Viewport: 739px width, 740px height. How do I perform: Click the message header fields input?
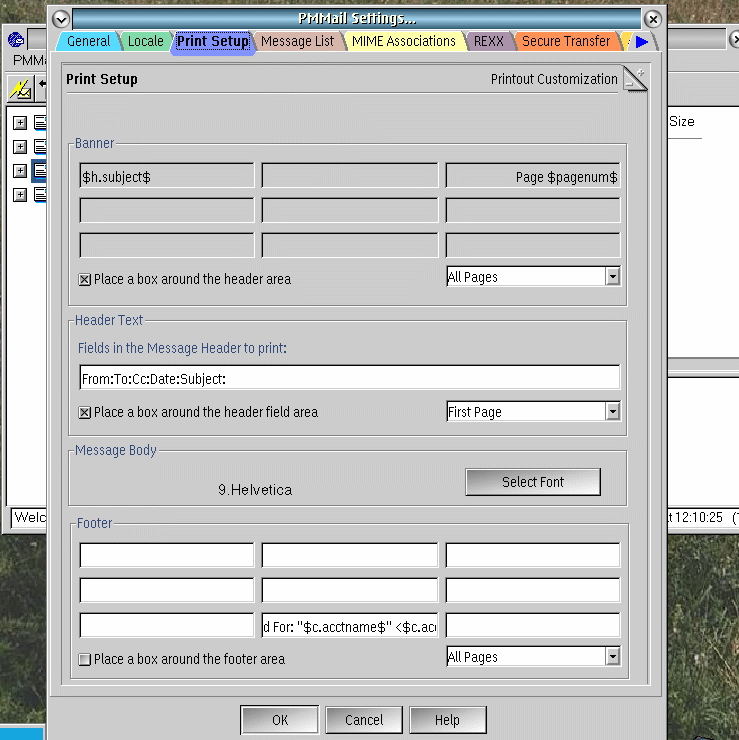click(350, 377)
